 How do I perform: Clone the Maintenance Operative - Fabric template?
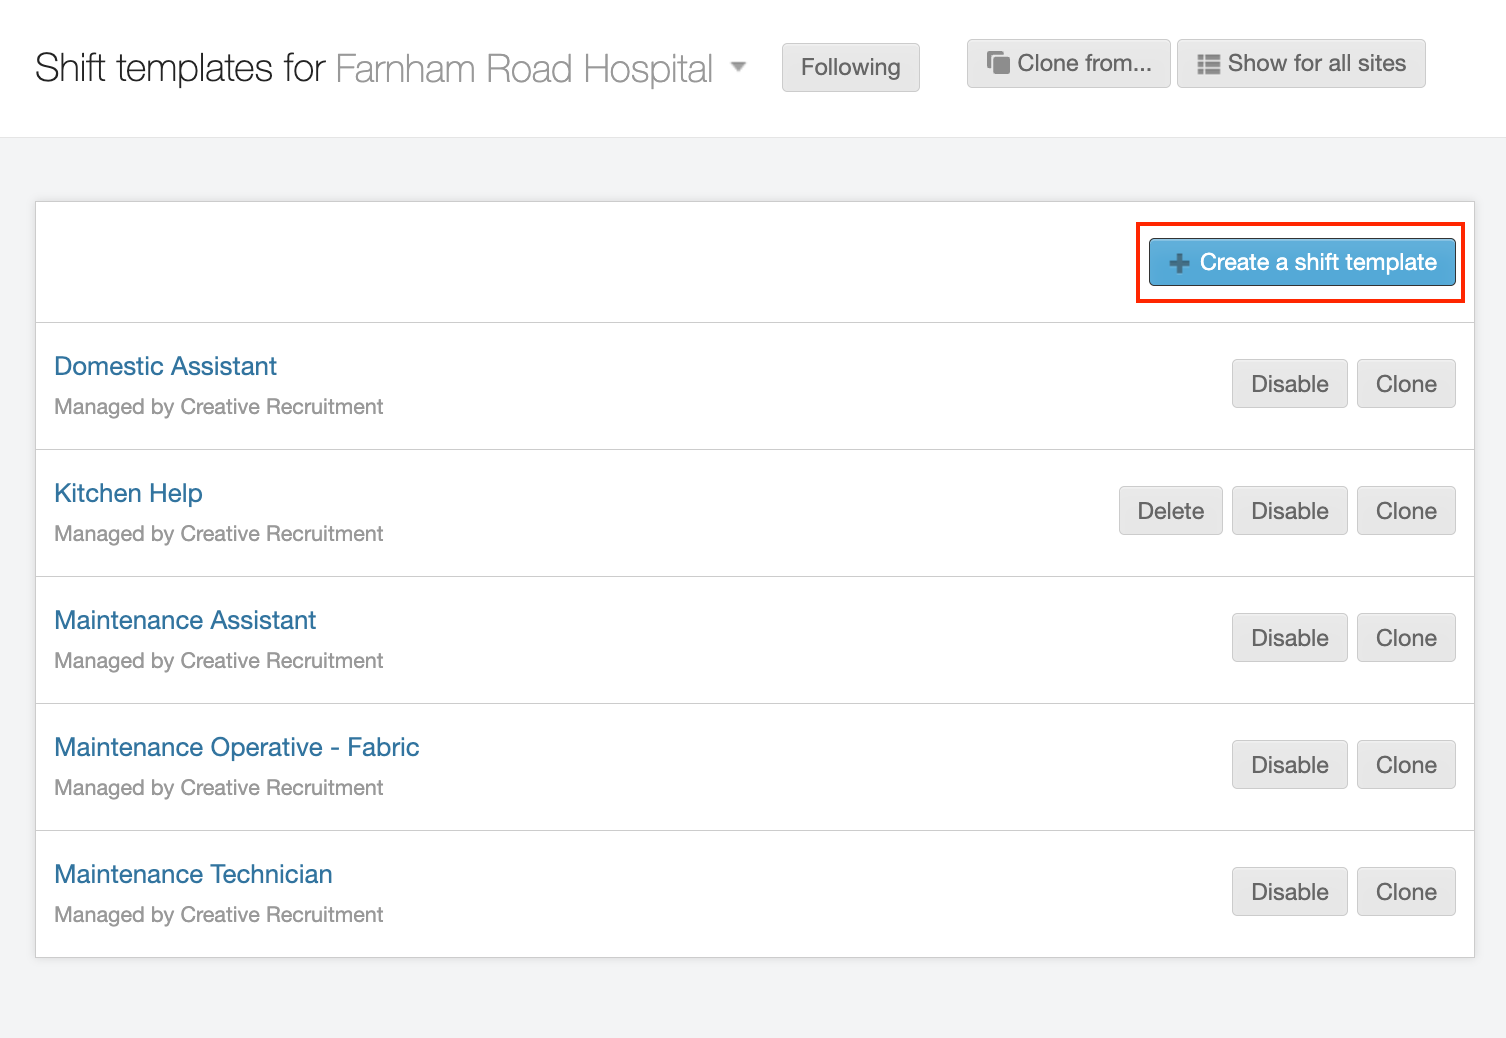[x=1405, y=765]
